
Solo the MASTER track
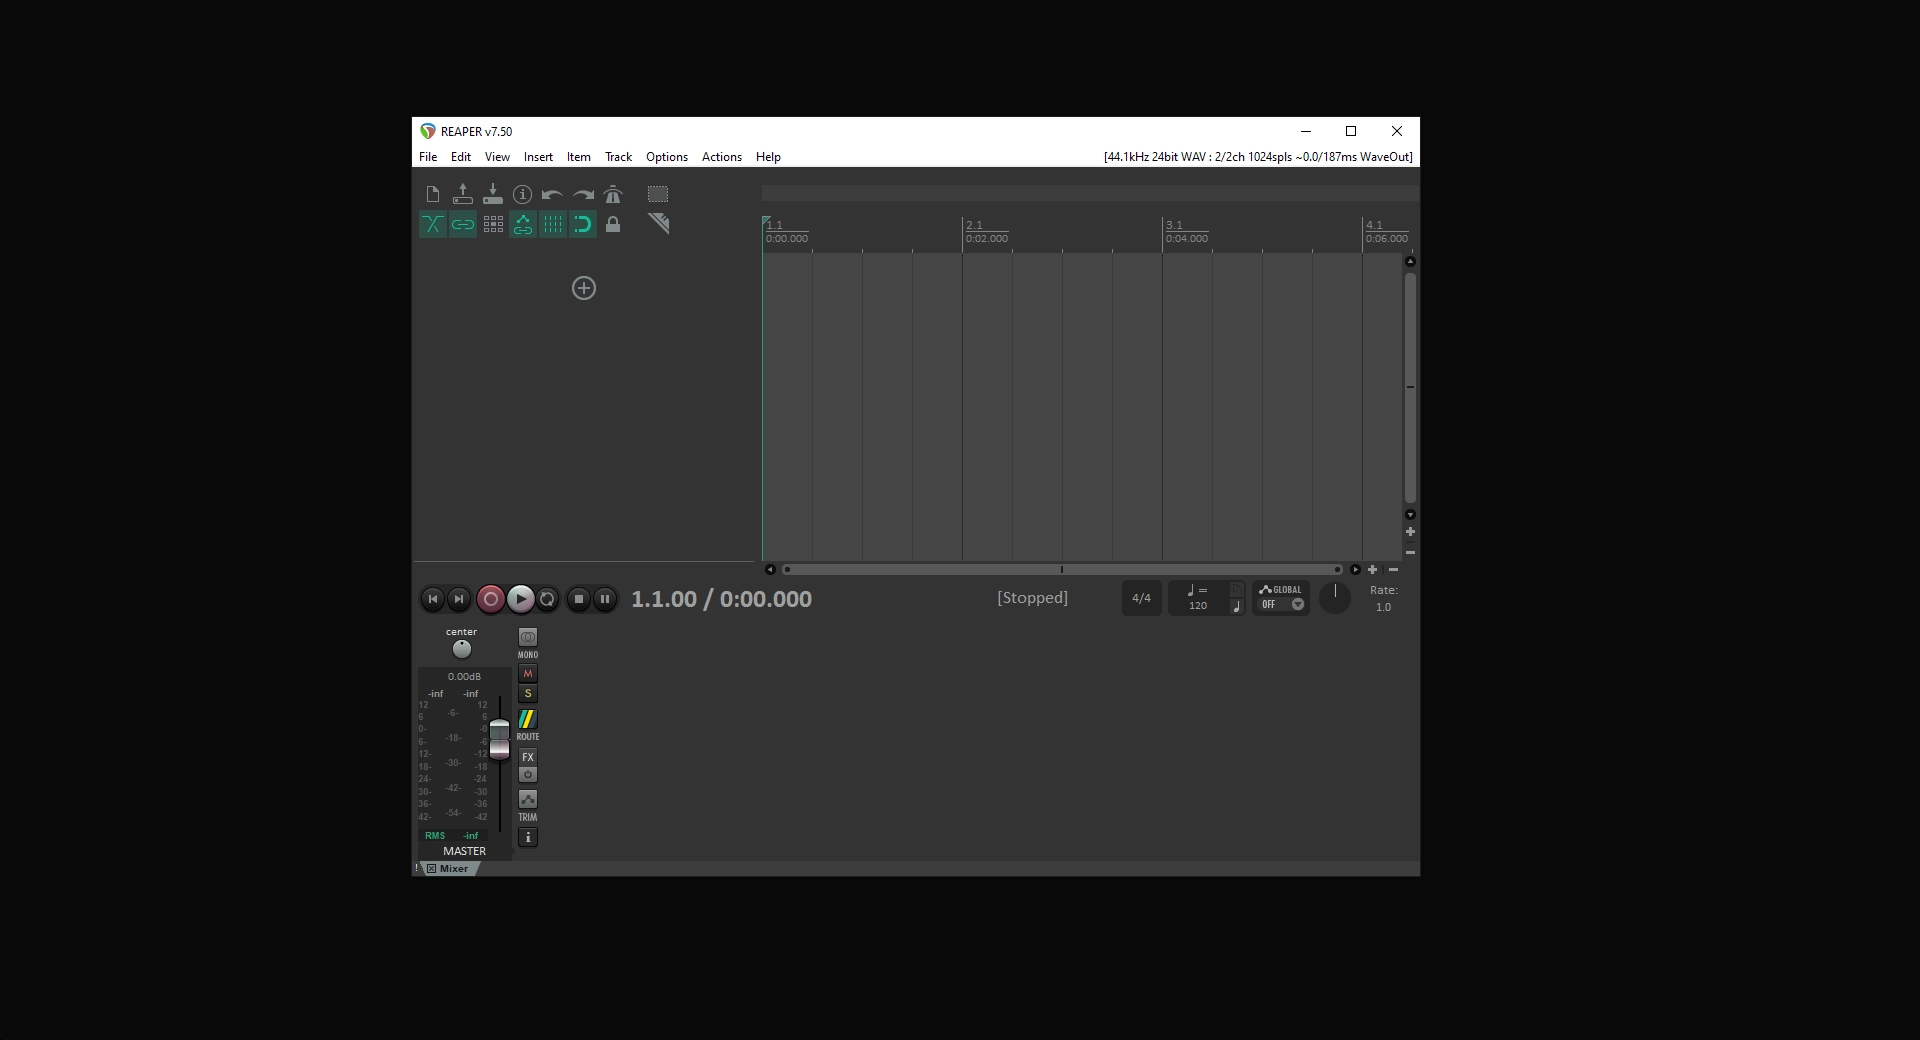tap(527, 694)
